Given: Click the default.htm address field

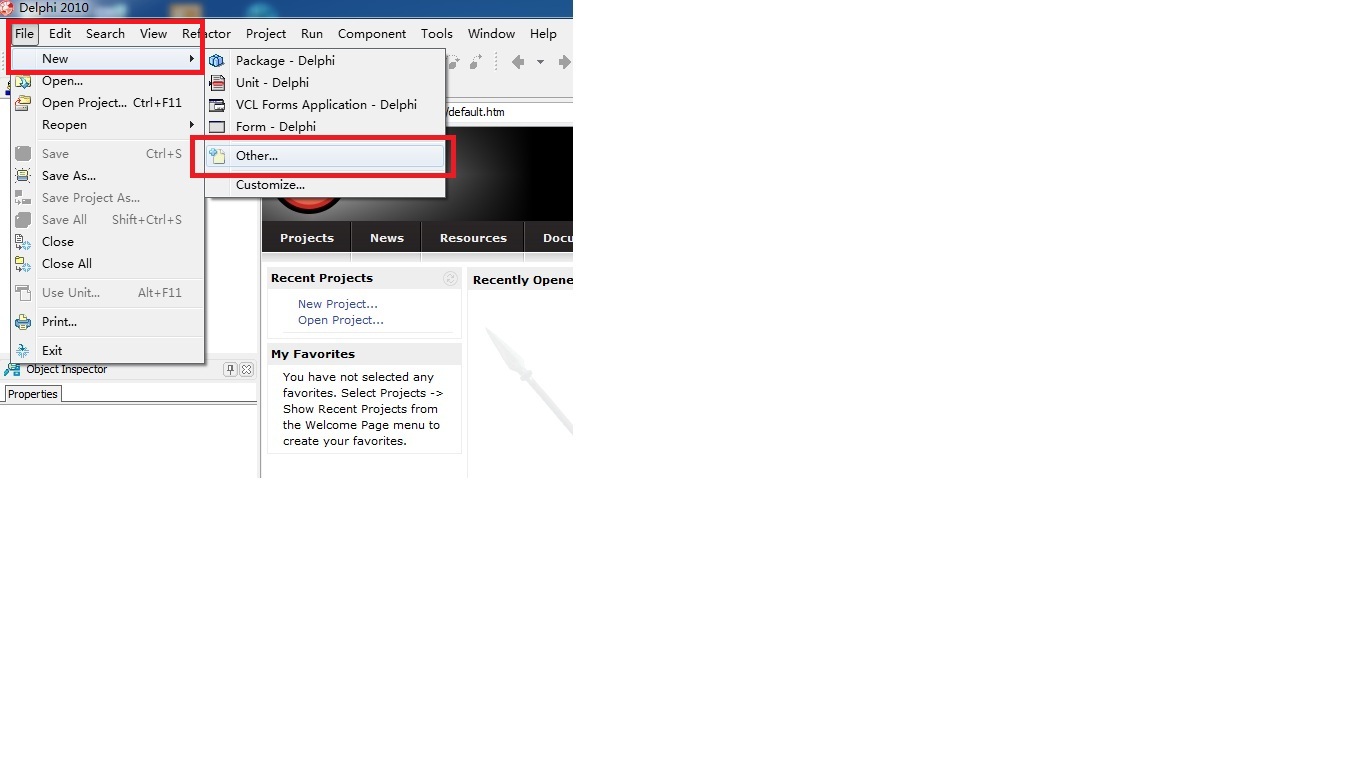Looking at the screenshot, I should pyautogui.click(x=510, y=112).
